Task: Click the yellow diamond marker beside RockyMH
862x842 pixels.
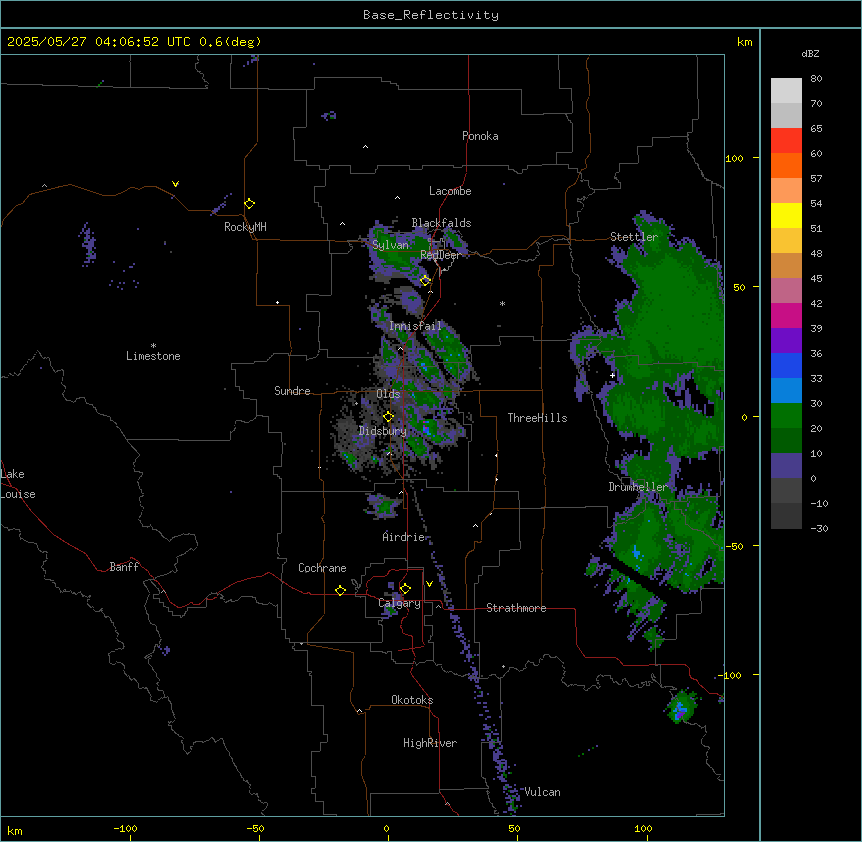Action: coord(249,204)
